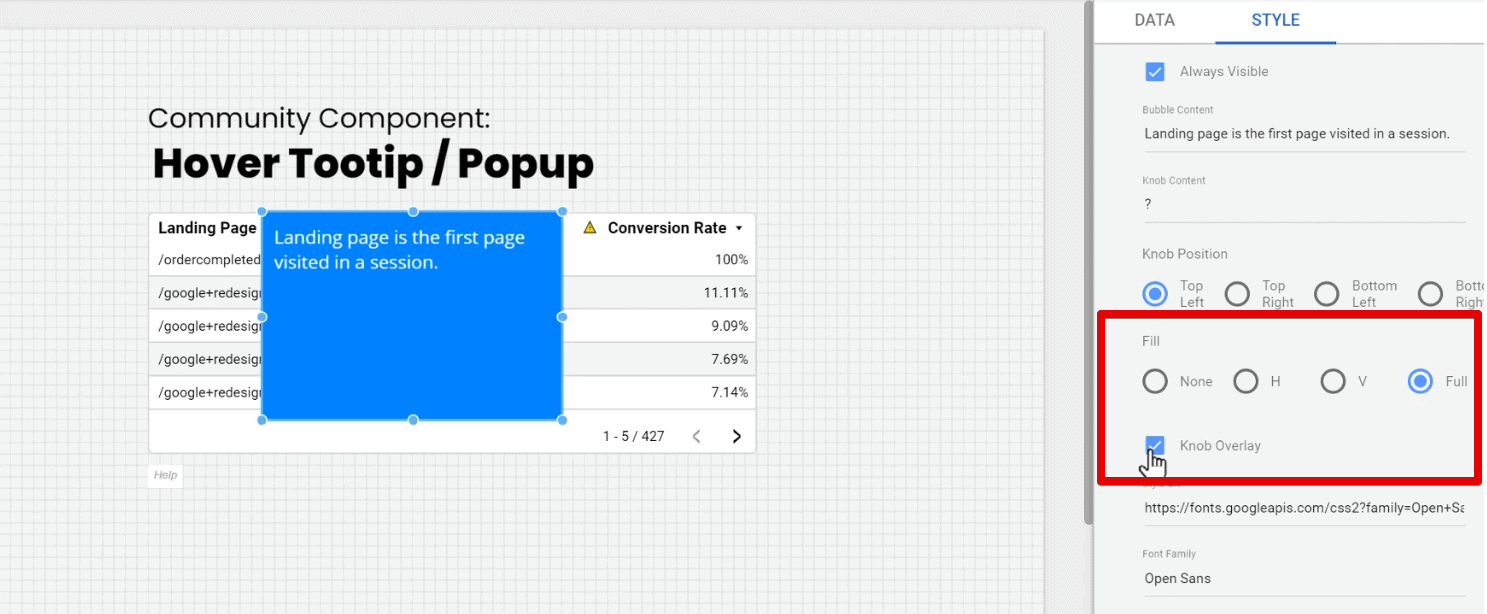Image resolution: width=1487 pixels, height=614 pixels.
Task: Click the Help link below the table
Action: coord(166,475)
